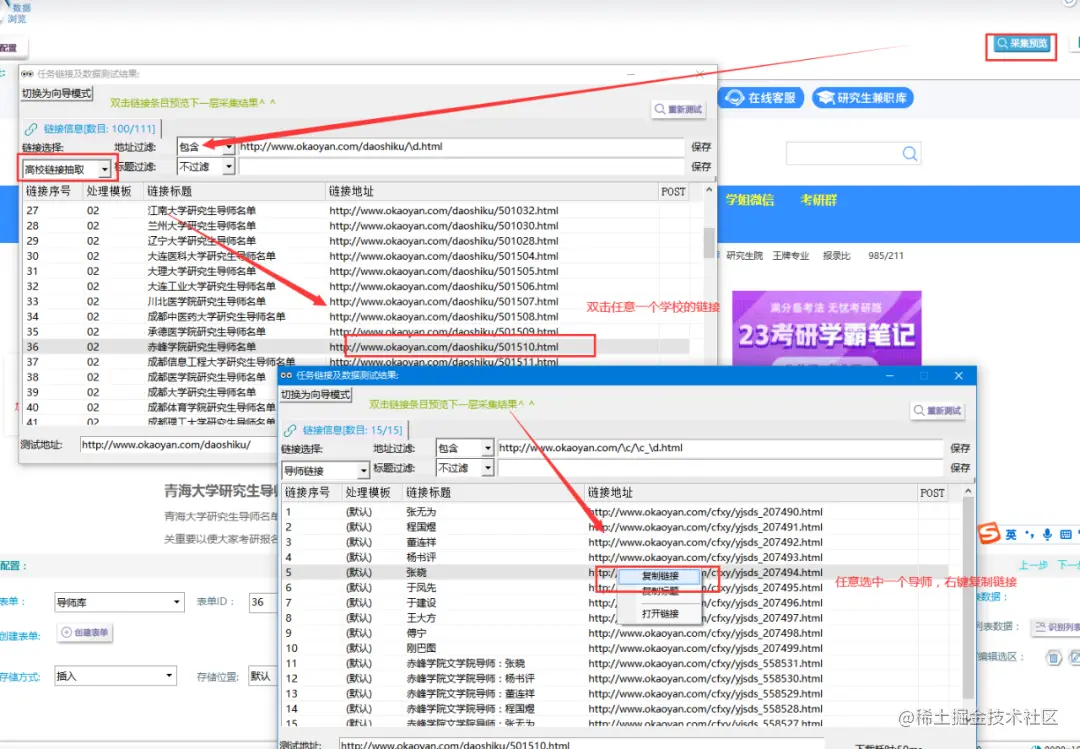This screenshot has height=749, width=1080.
Task: Click 切换为向导模式 in the front window
Action: (315, 394)
